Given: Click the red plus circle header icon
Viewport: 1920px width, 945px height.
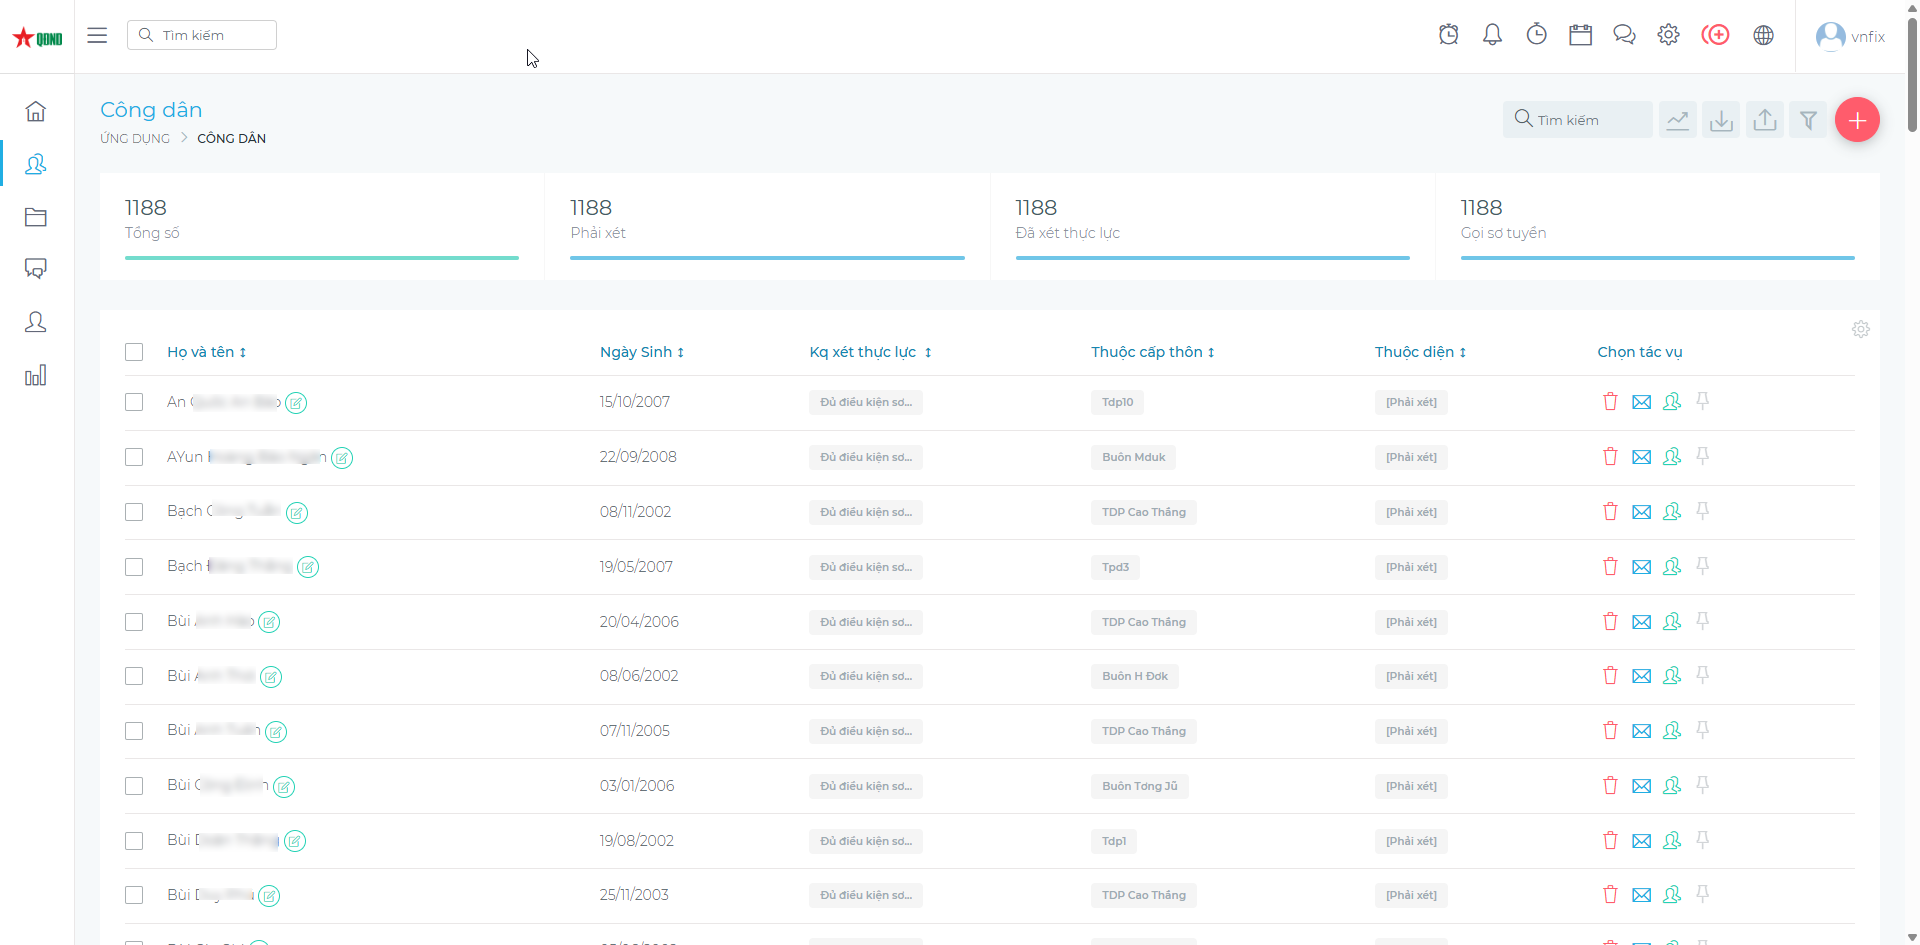Looking at the screenshot, I should pyautogui.click(x=1716, y=35).
